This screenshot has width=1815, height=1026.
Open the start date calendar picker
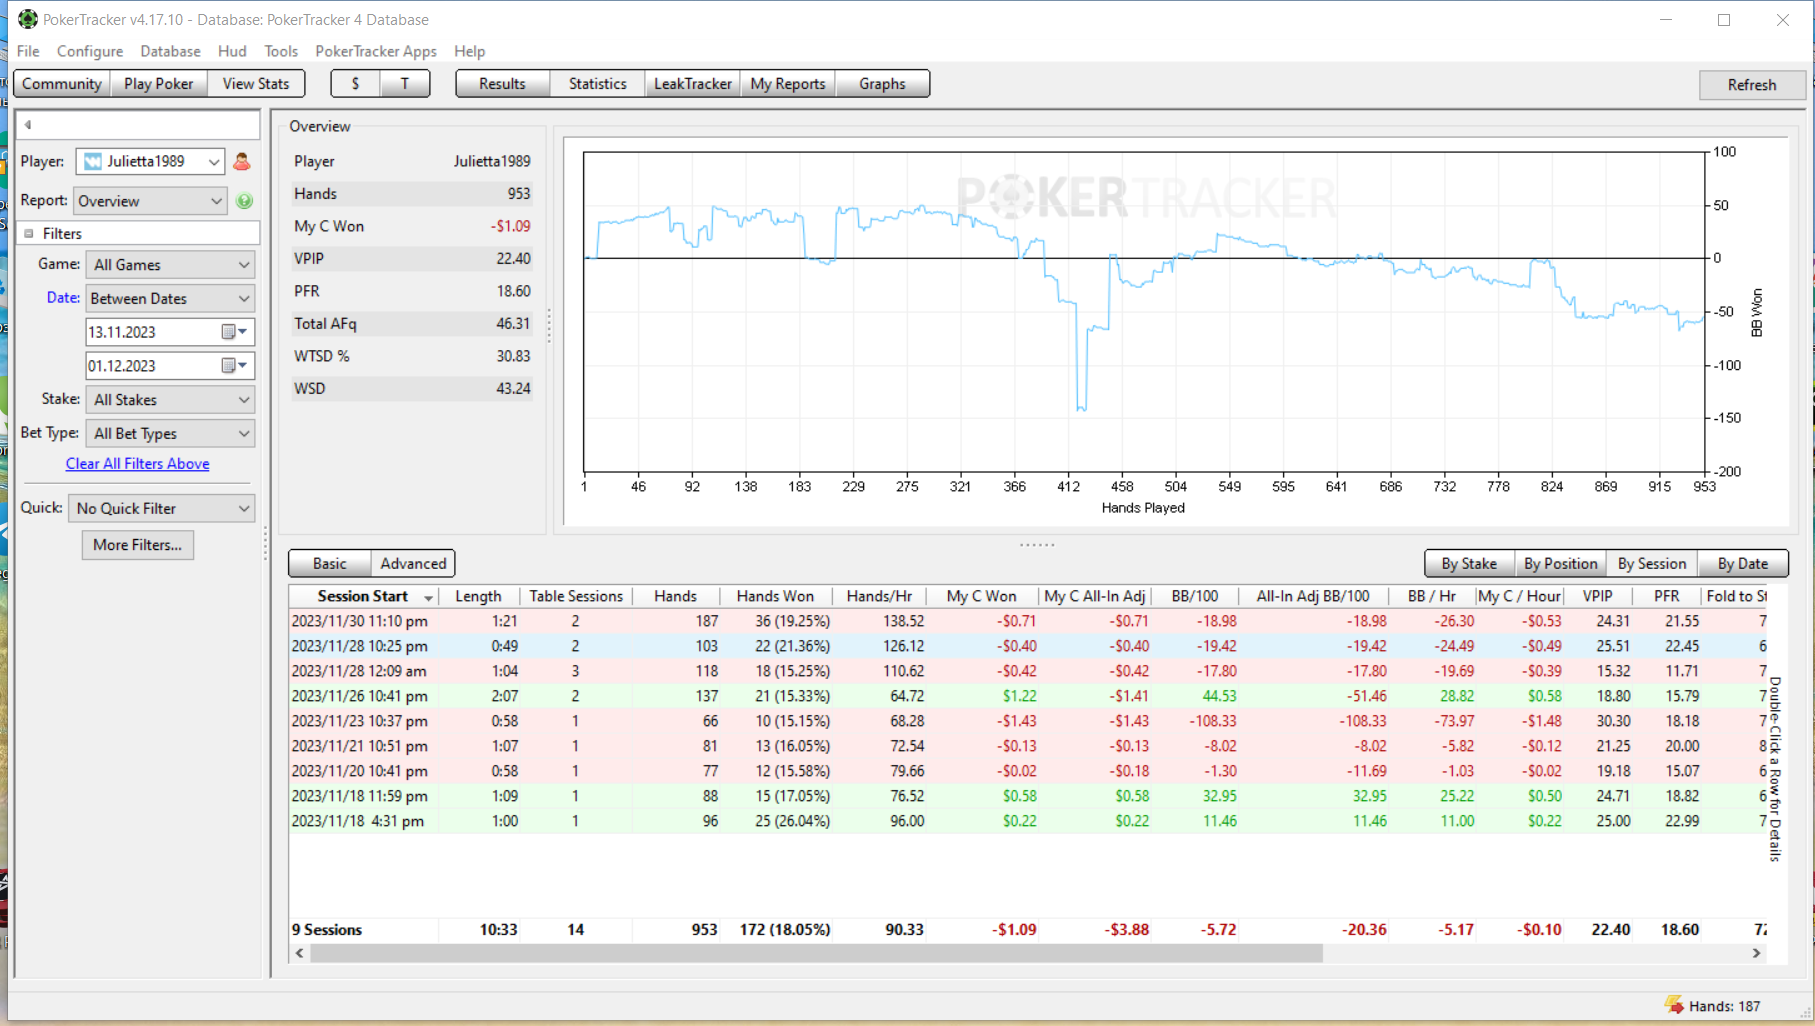233,332
